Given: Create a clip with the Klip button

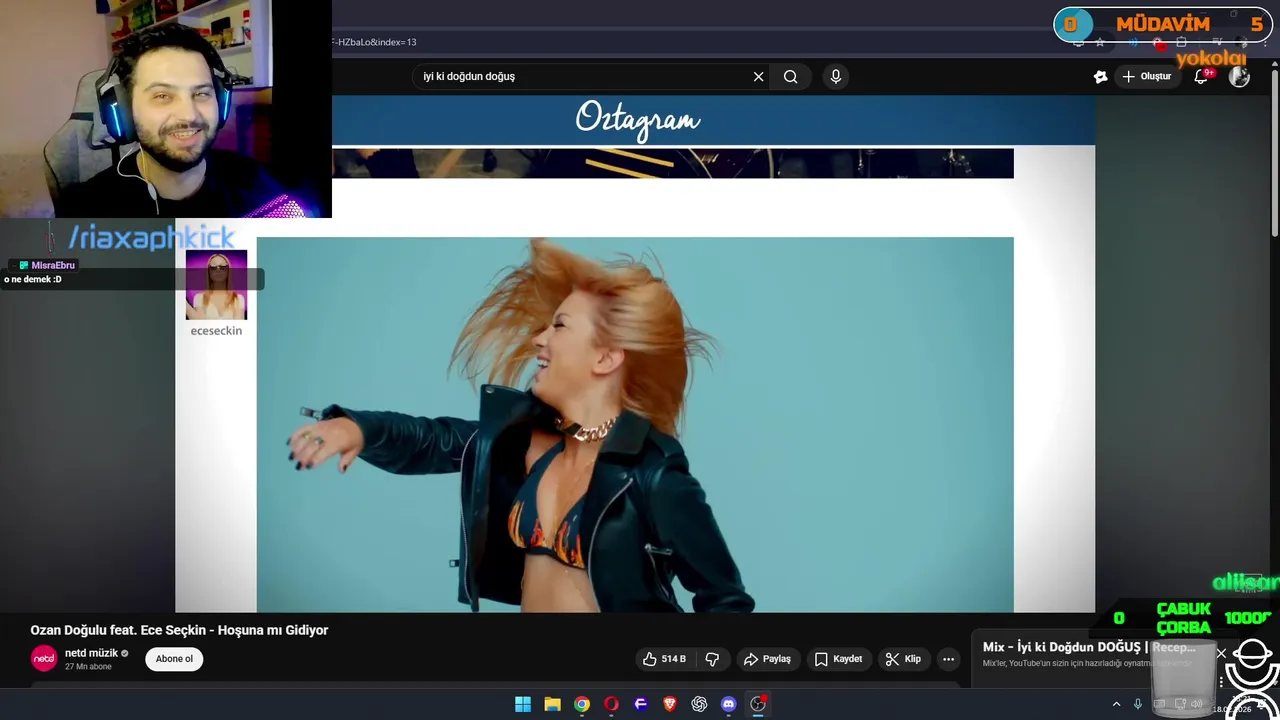Looking at the screenshot, I should (903, 659).
